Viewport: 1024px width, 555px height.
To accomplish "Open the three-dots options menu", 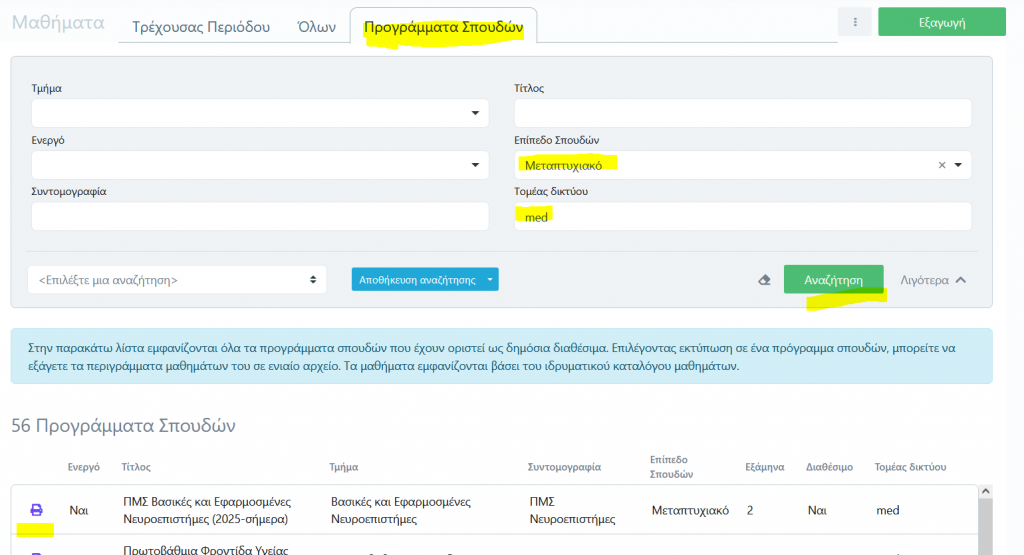I will click(x=854, y=22).
